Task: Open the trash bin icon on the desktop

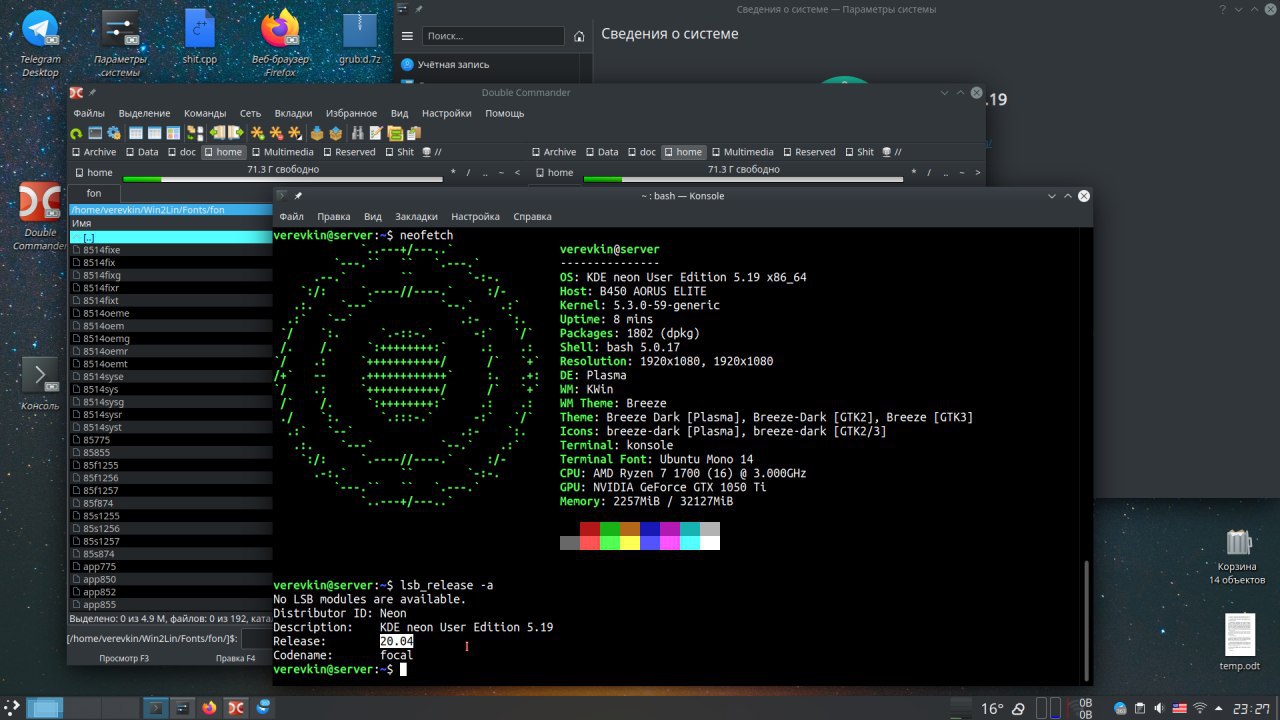Action: click(x=1238, y=556)
